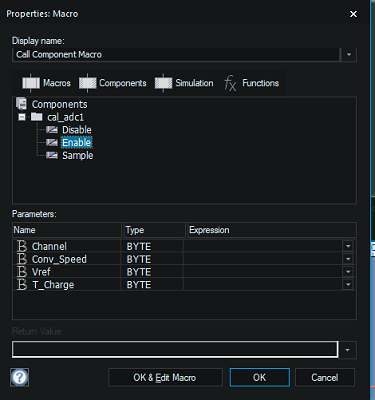Switch to the Components tab

(x=113, y=83)
